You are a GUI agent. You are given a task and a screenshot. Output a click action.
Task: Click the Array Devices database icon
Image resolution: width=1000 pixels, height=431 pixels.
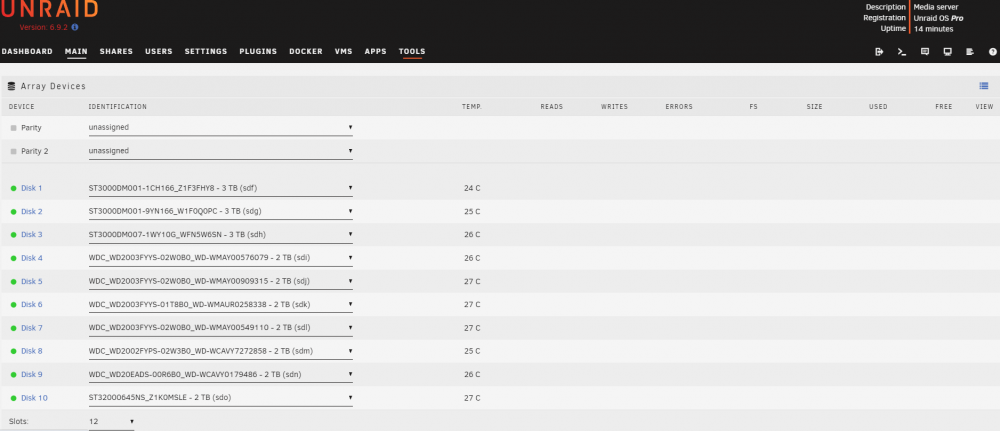[x=11, y=86]
